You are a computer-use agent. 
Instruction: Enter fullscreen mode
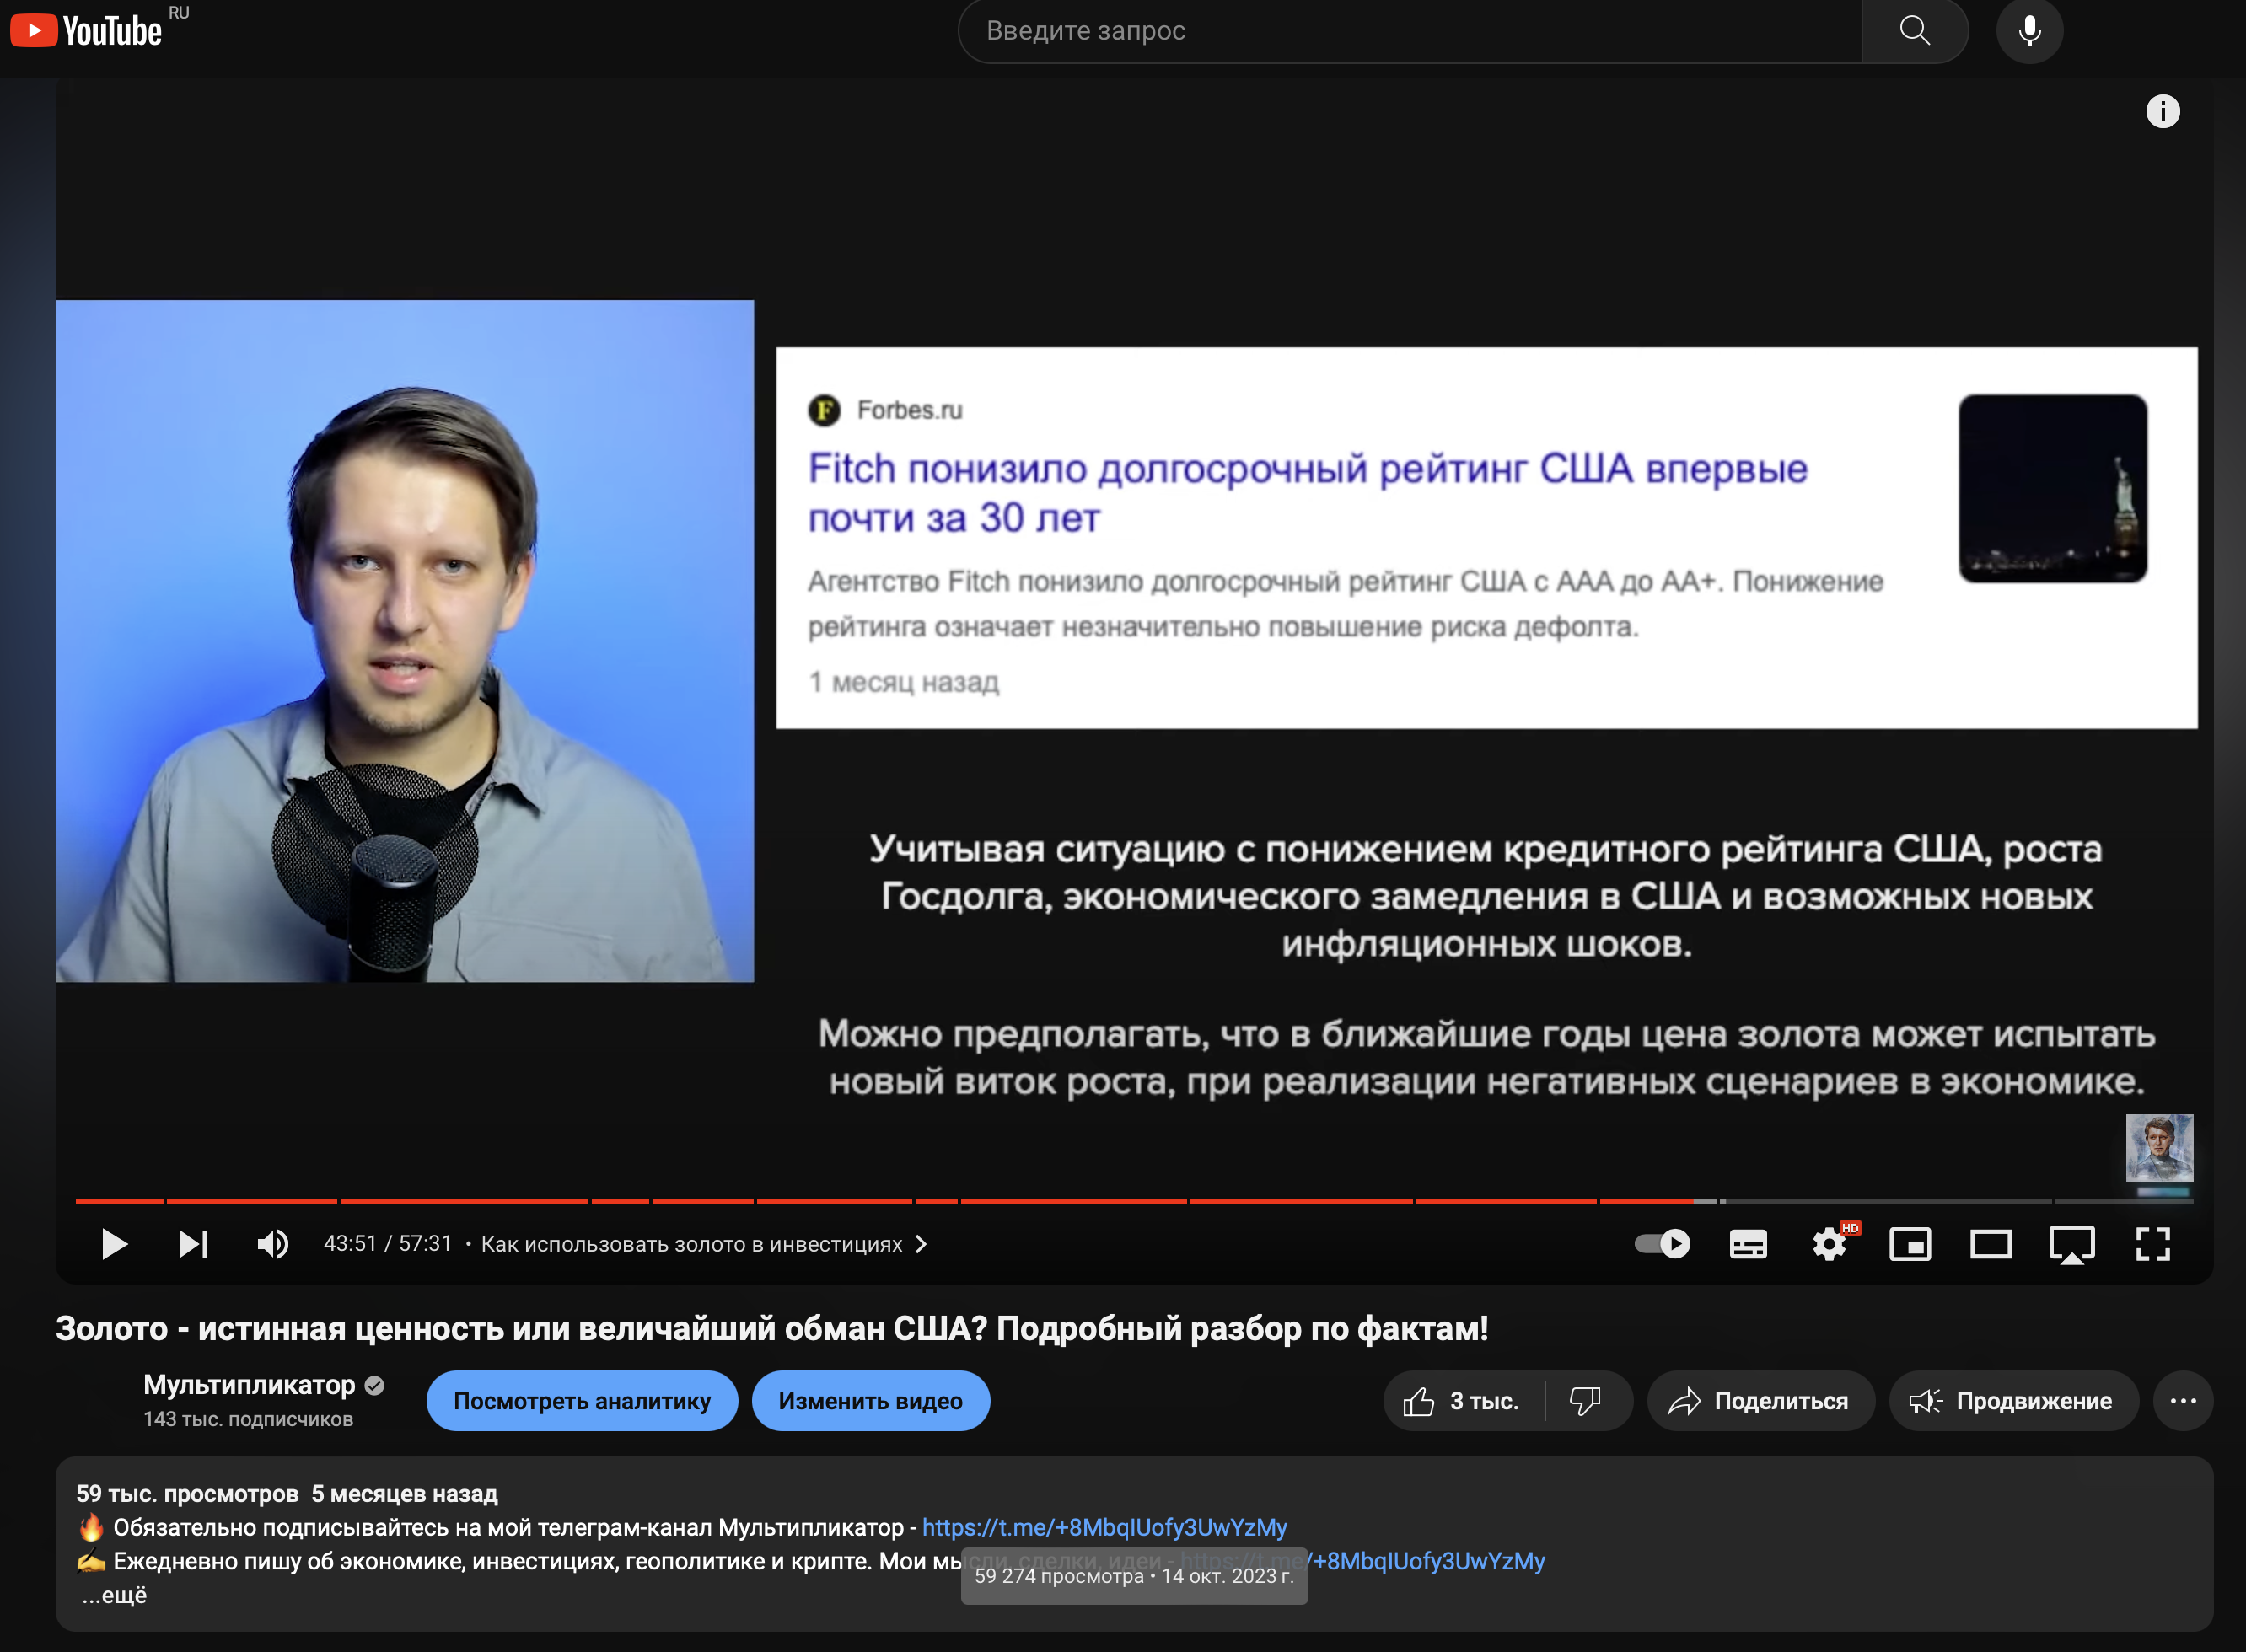2153,1244
